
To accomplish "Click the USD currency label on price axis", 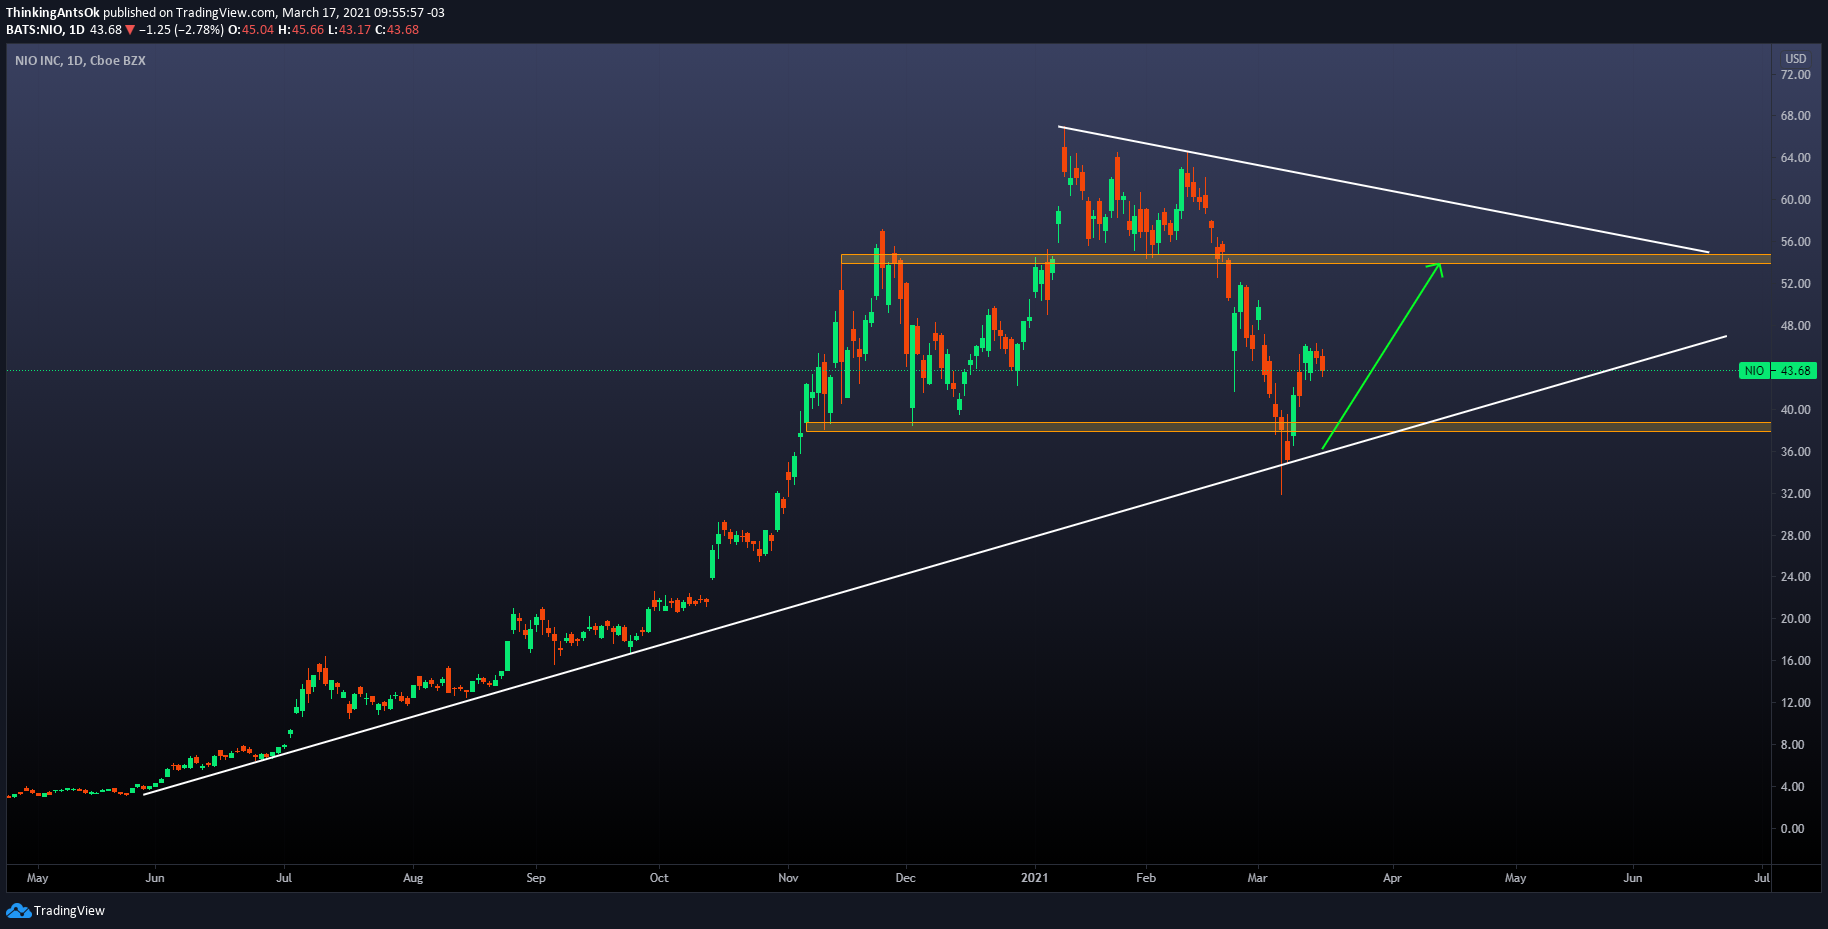I will (x=1796, y=59).
